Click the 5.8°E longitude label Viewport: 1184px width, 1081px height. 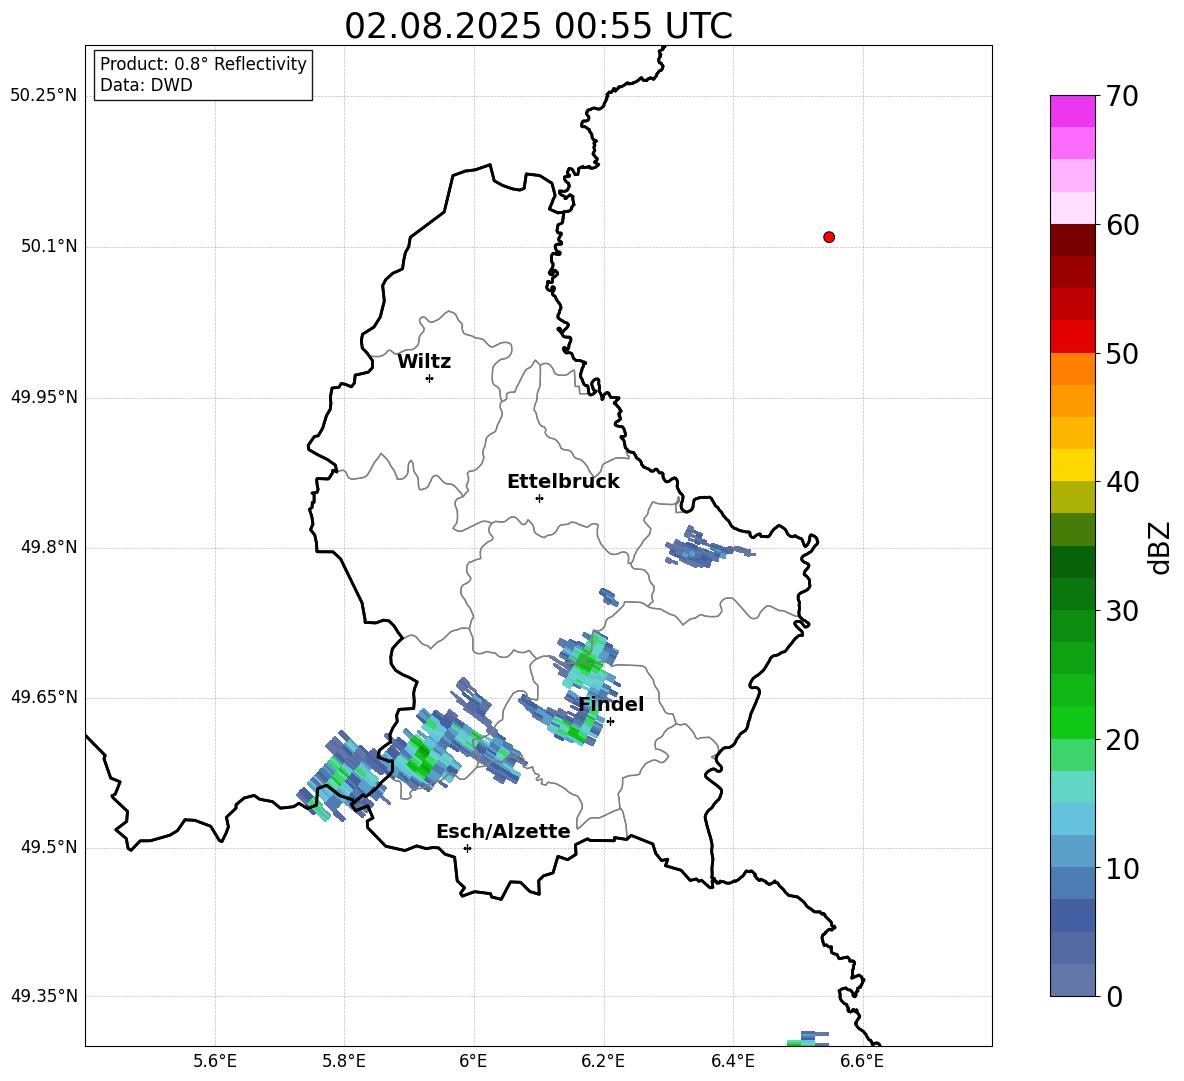tap(344, 1061)
